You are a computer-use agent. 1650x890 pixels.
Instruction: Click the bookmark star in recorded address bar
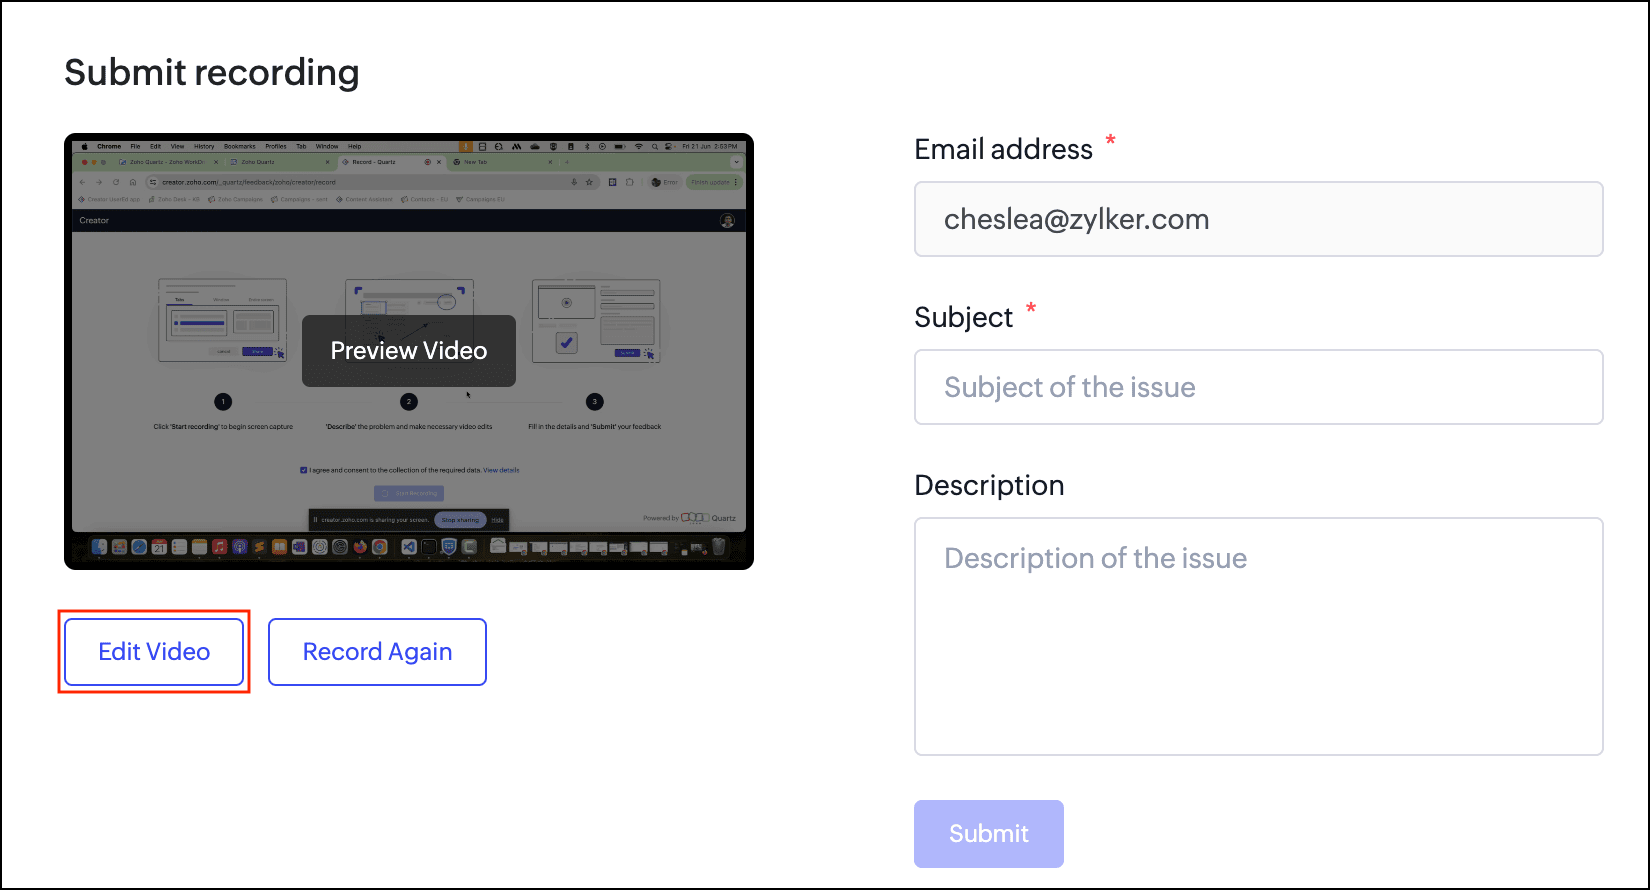coord(589,182)
